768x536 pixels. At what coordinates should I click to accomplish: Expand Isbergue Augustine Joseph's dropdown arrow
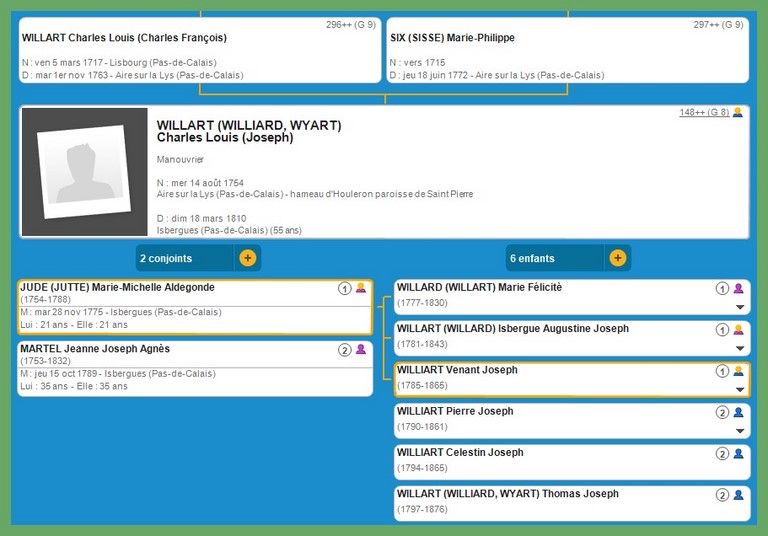tap(740, 348)
